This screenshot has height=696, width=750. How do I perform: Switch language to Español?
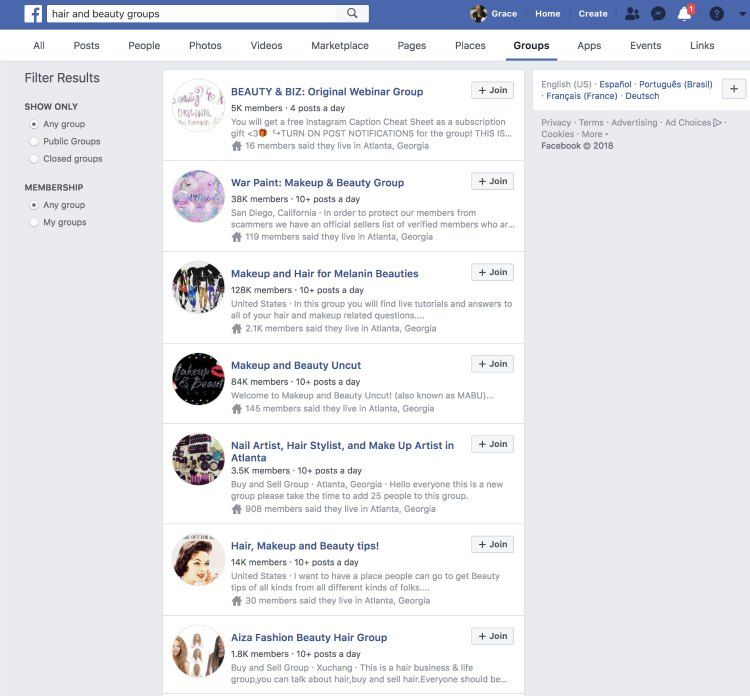(615, 84)
